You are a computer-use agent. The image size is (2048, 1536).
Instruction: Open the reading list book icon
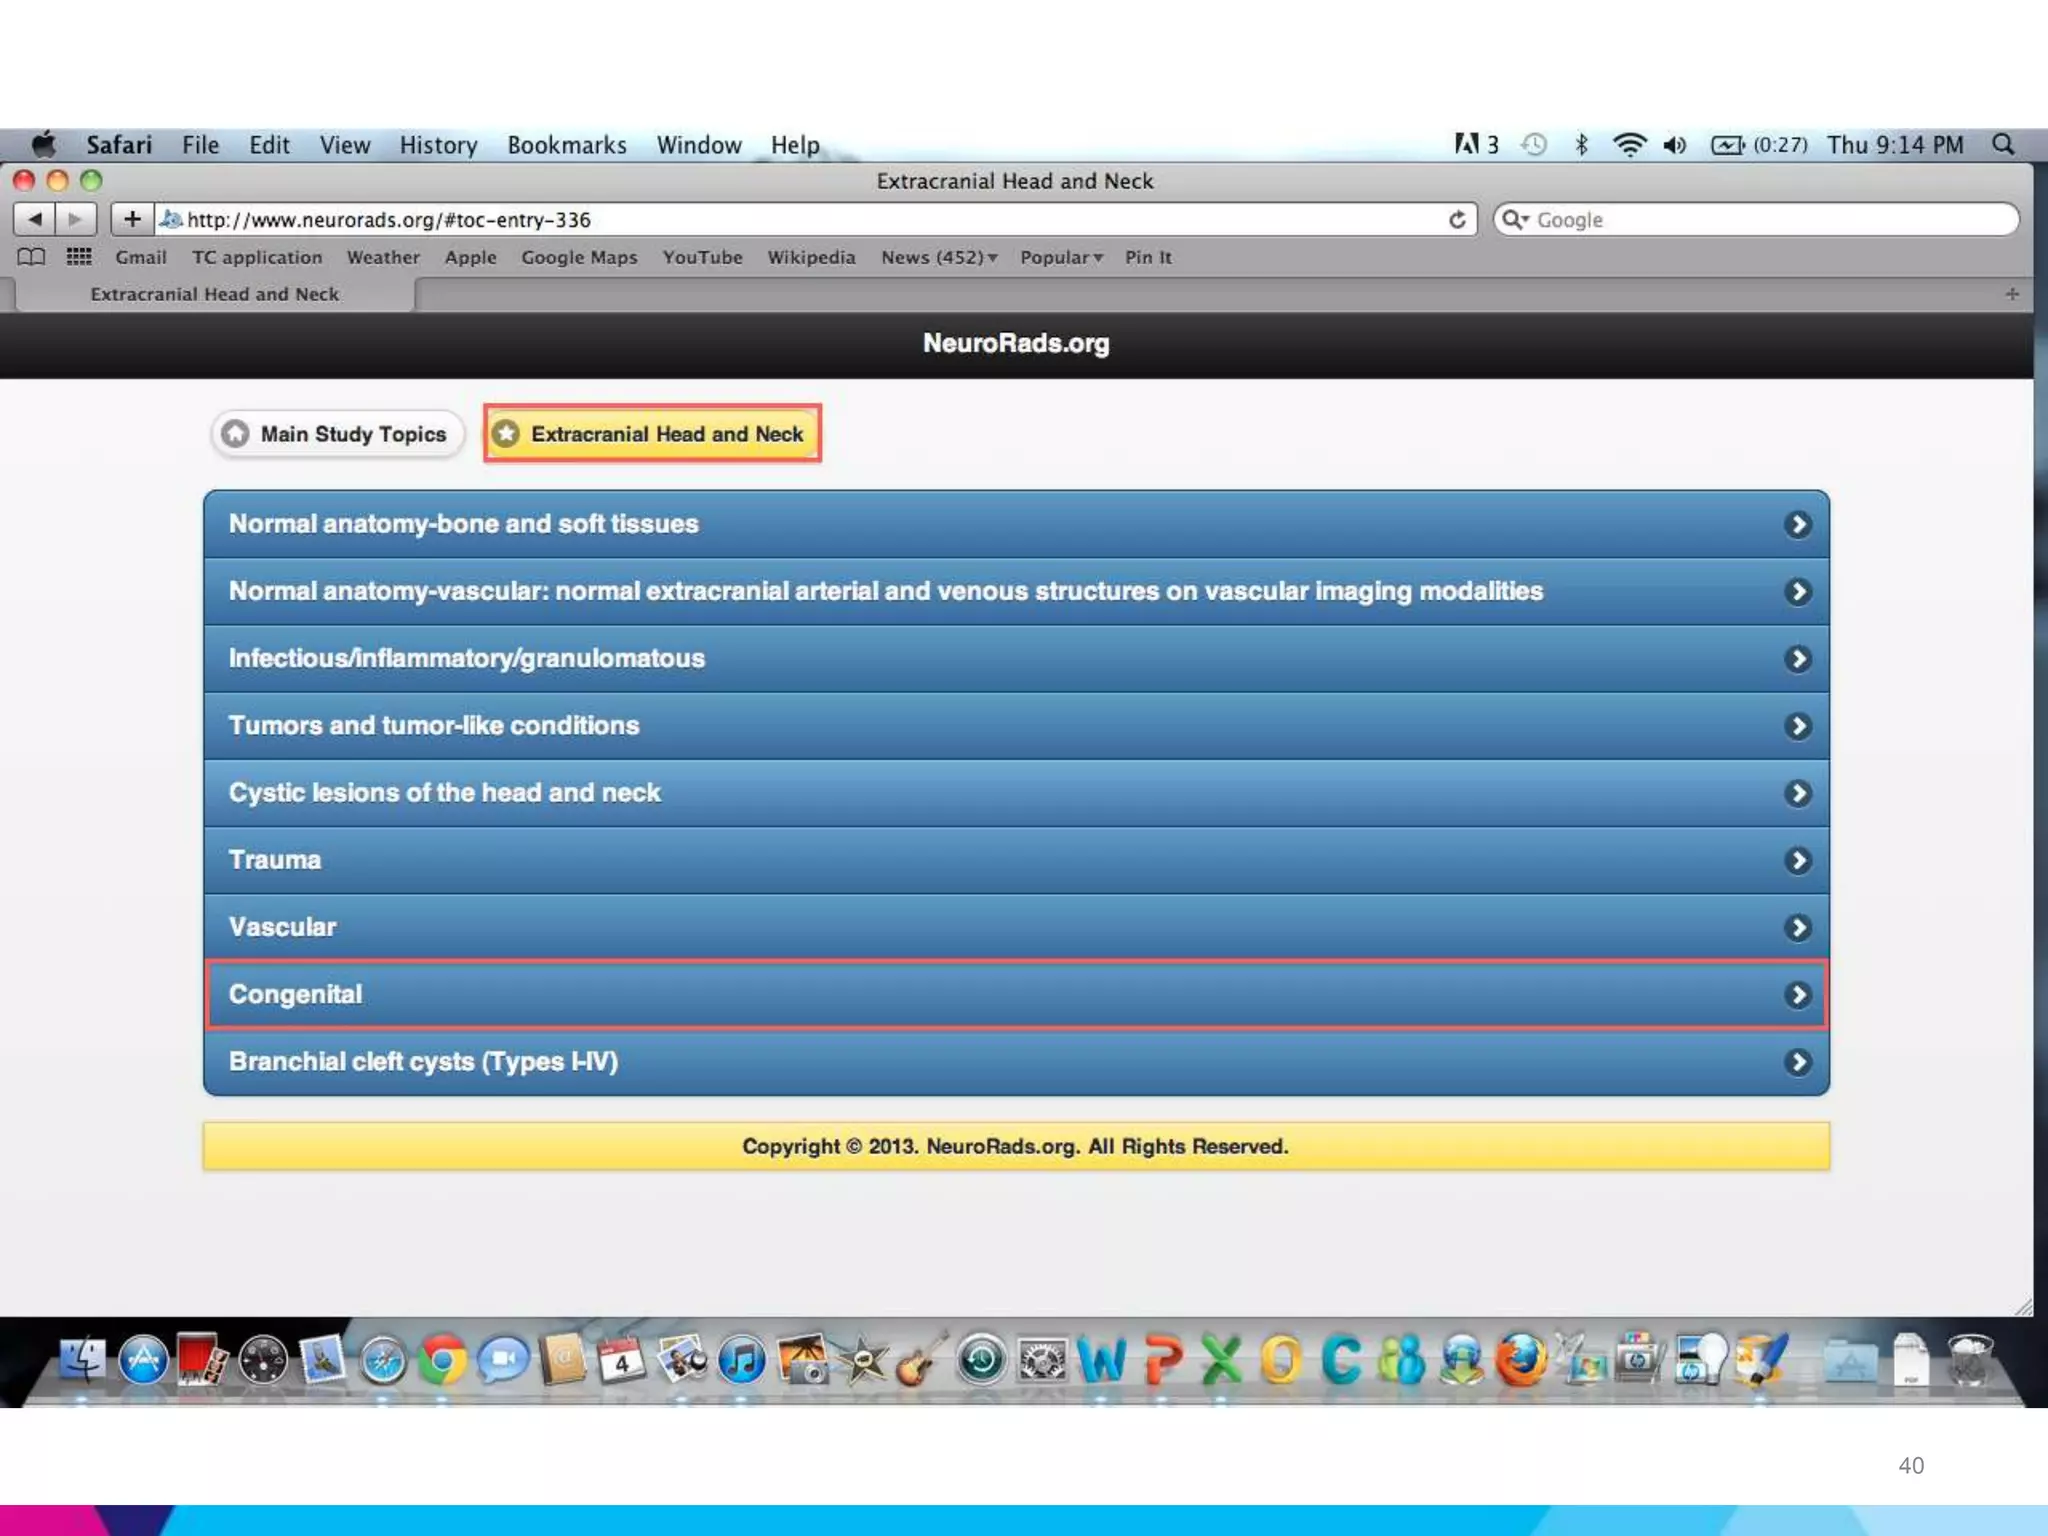point(32,257)
